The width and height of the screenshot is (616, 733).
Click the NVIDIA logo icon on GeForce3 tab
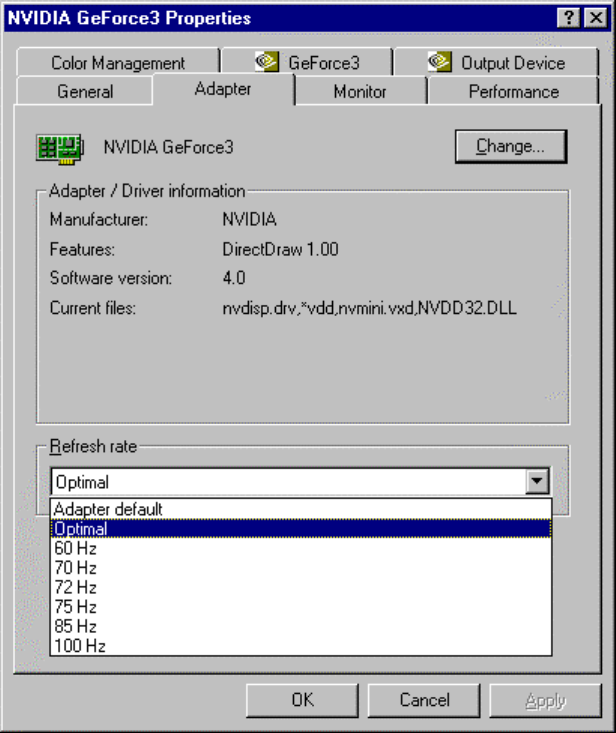(266, 62)
